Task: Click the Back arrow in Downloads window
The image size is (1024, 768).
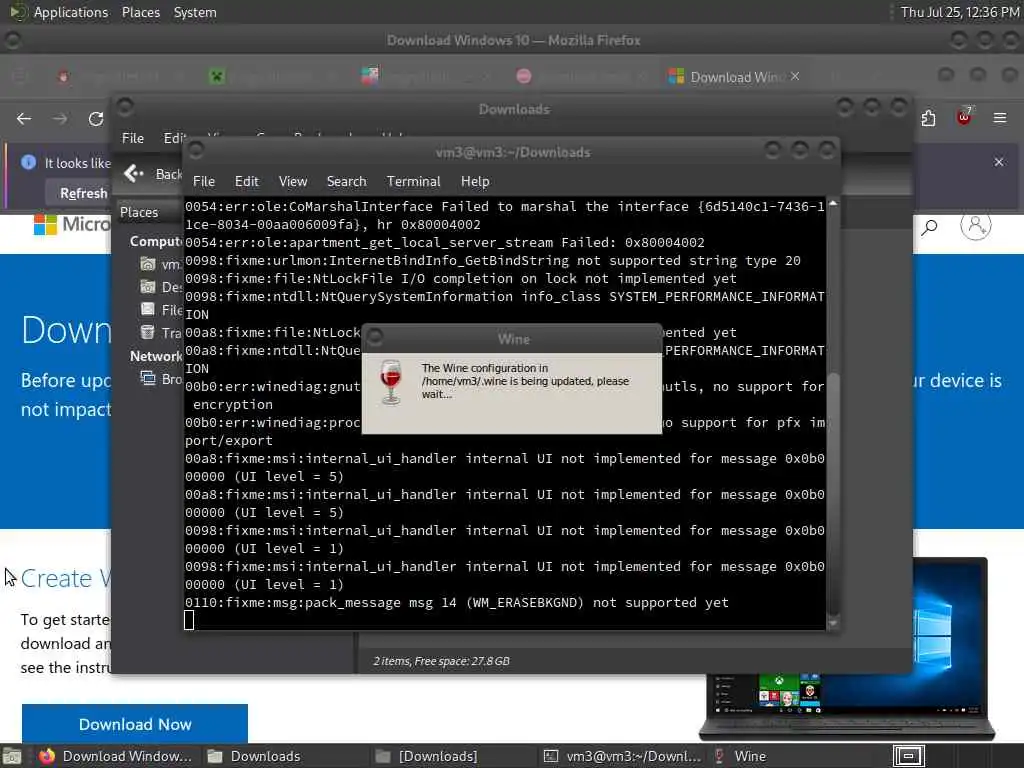Action: [x=134, y=173]
